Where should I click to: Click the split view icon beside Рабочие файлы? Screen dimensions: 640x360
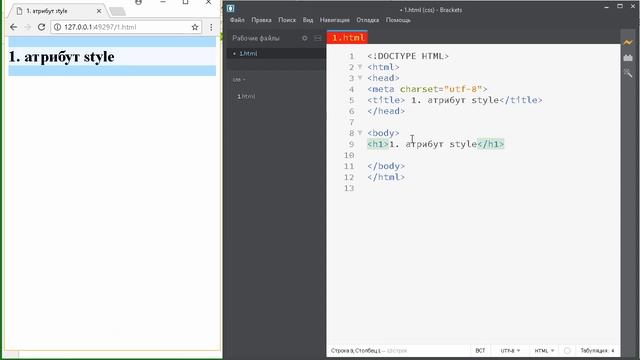coord(318,38)
